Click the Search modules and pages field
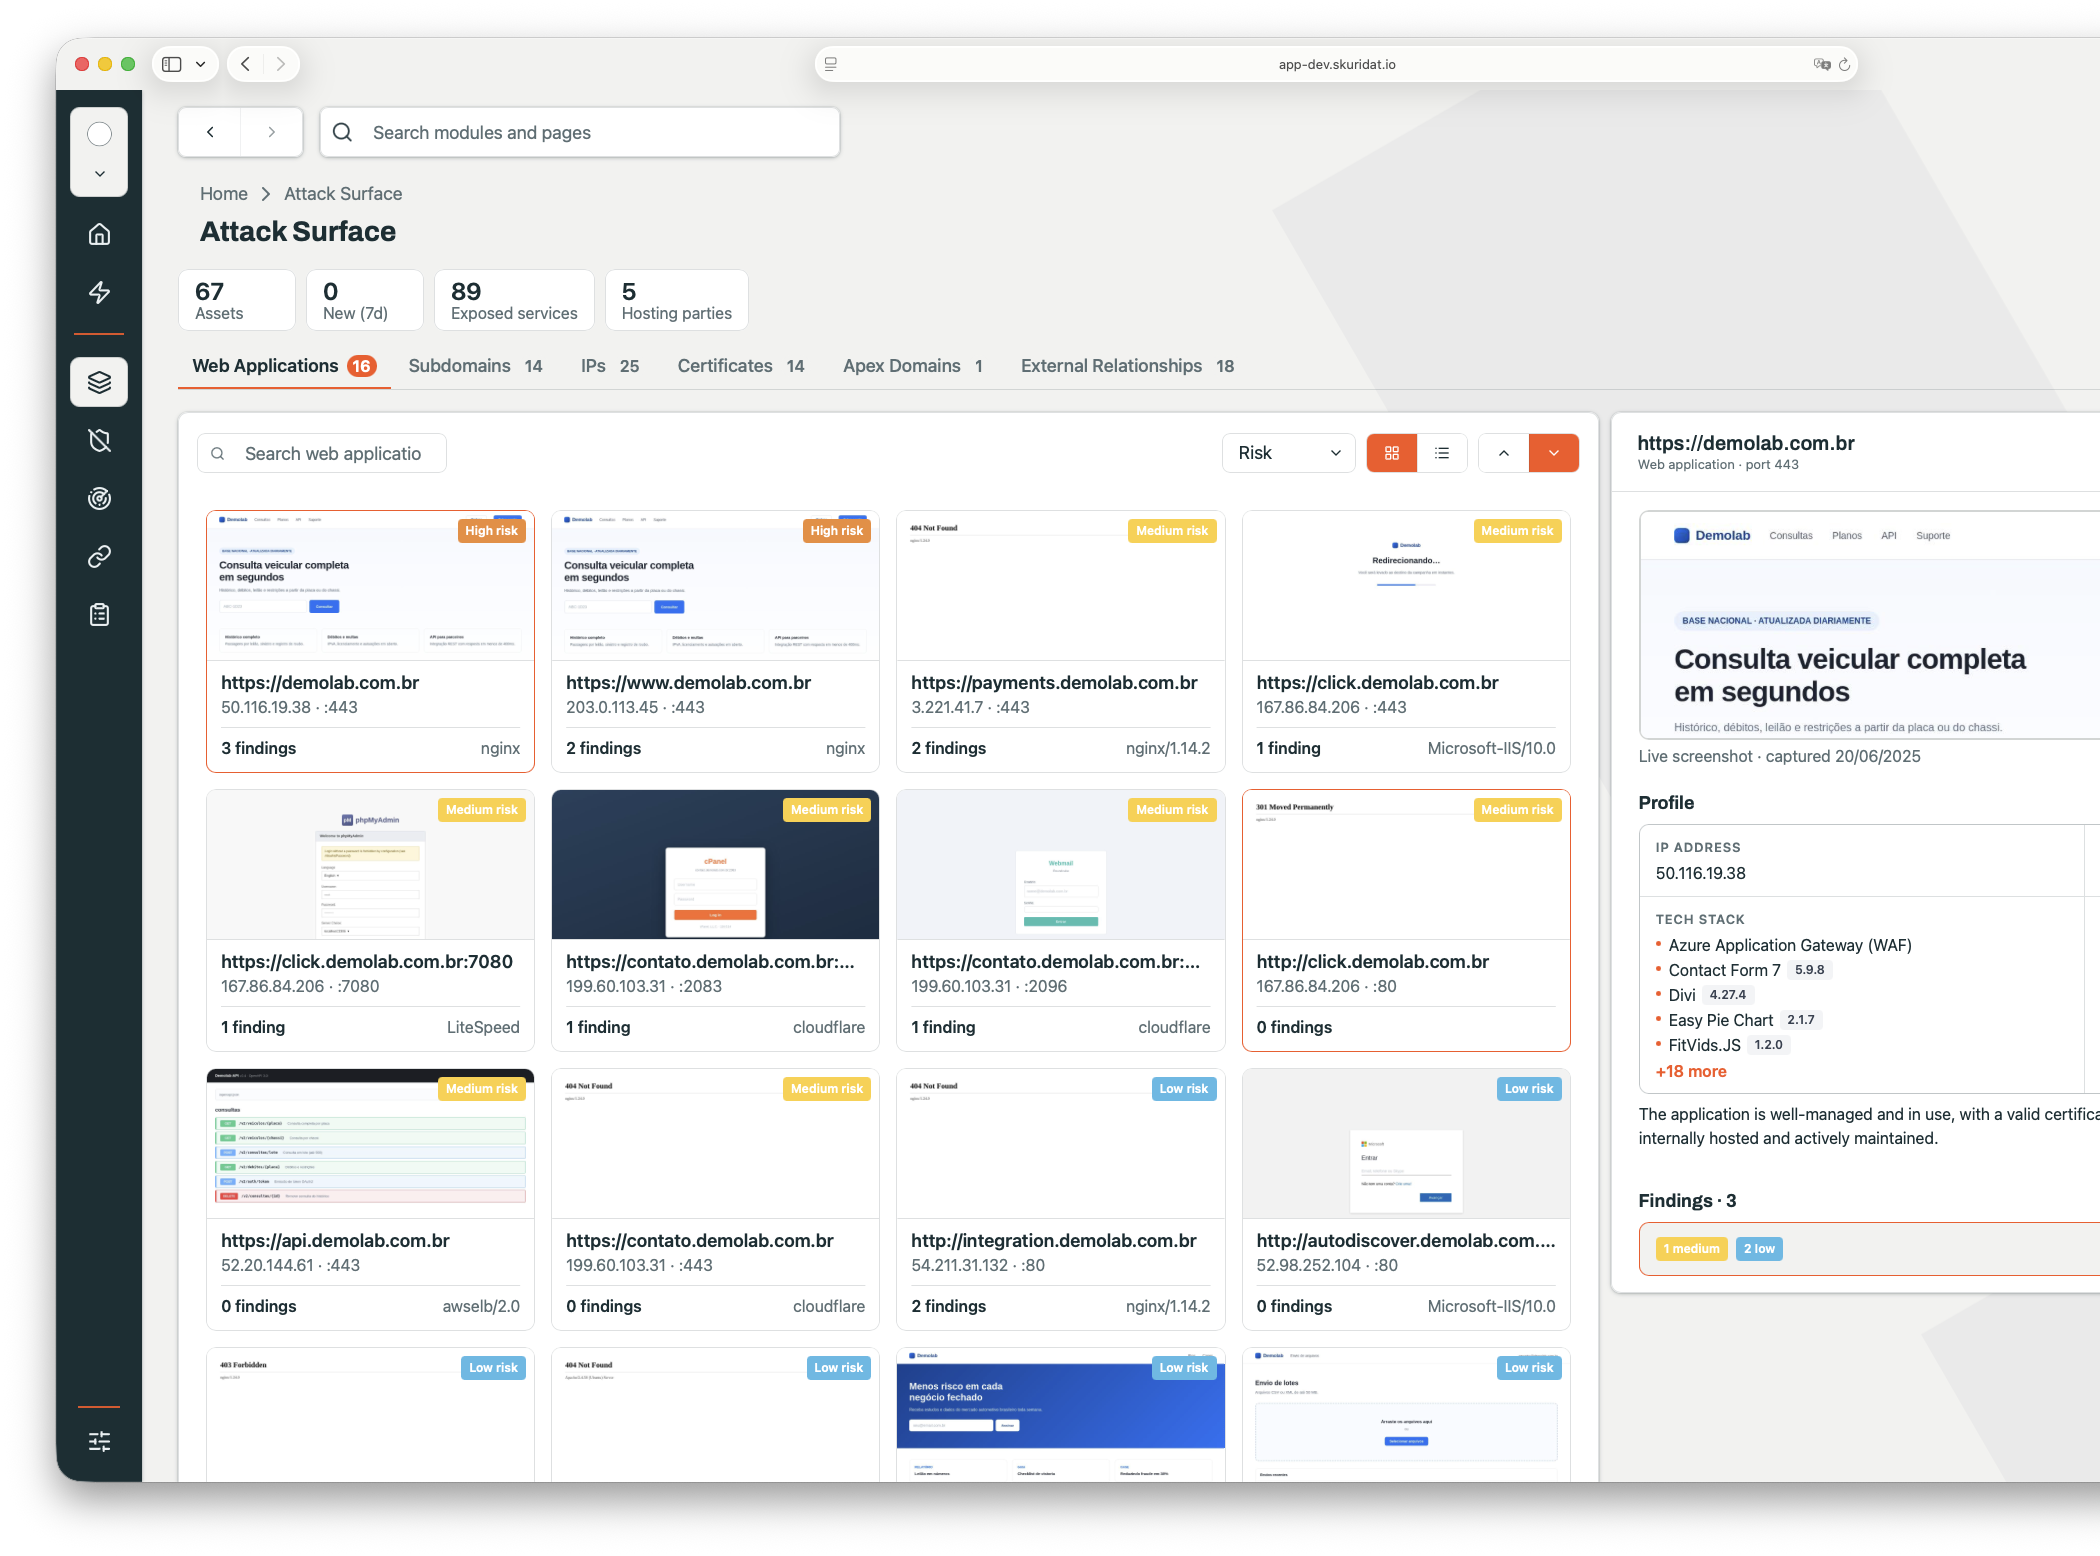 point(580,132)
